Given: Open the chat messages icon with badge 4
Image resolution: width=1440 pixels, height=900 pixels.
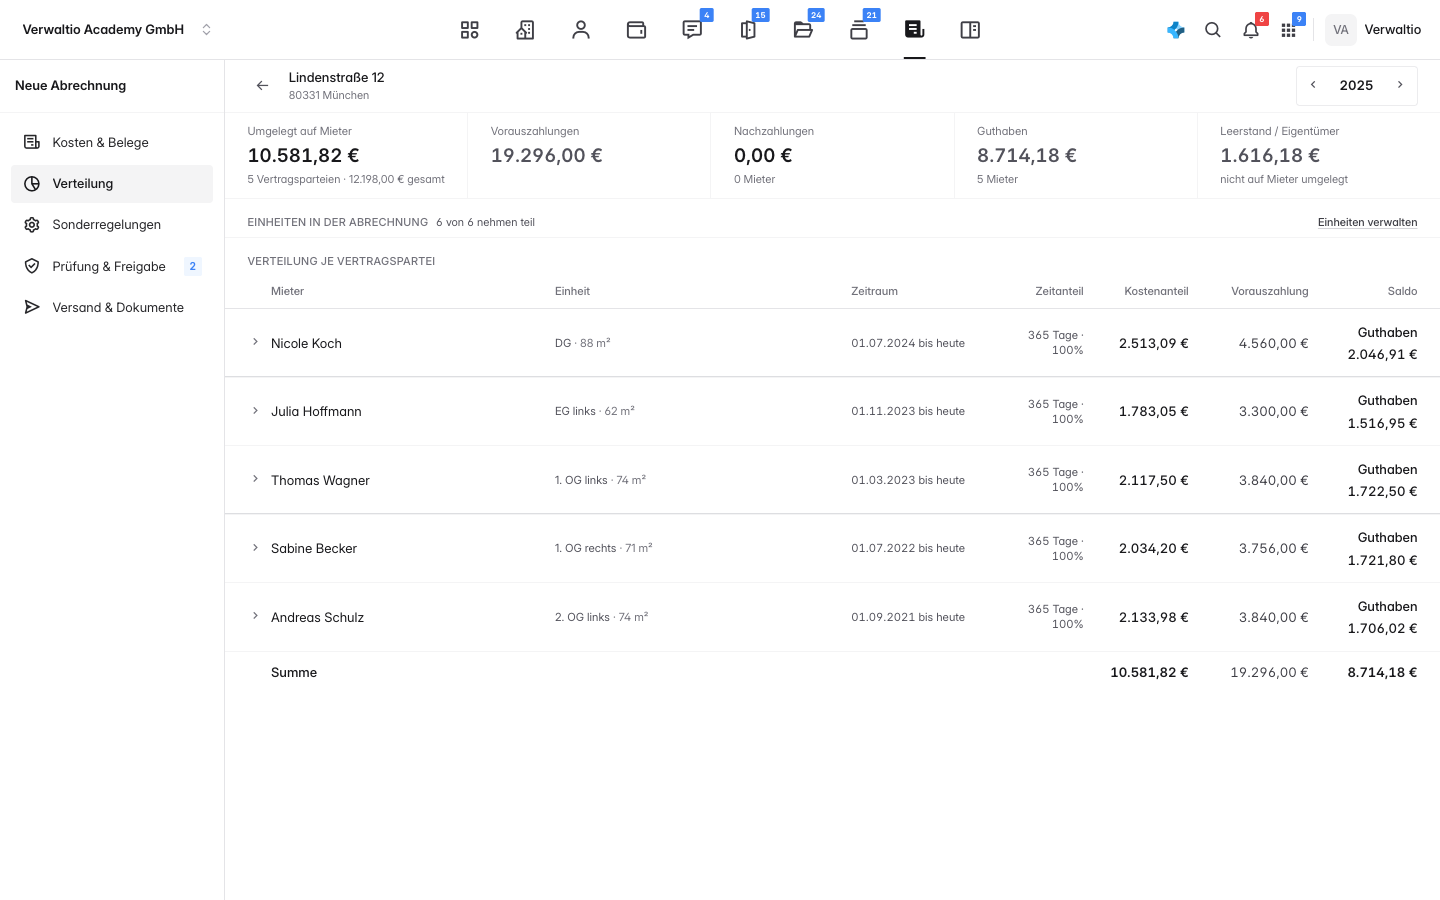Looking at the screenshot, I should point(692,30).
